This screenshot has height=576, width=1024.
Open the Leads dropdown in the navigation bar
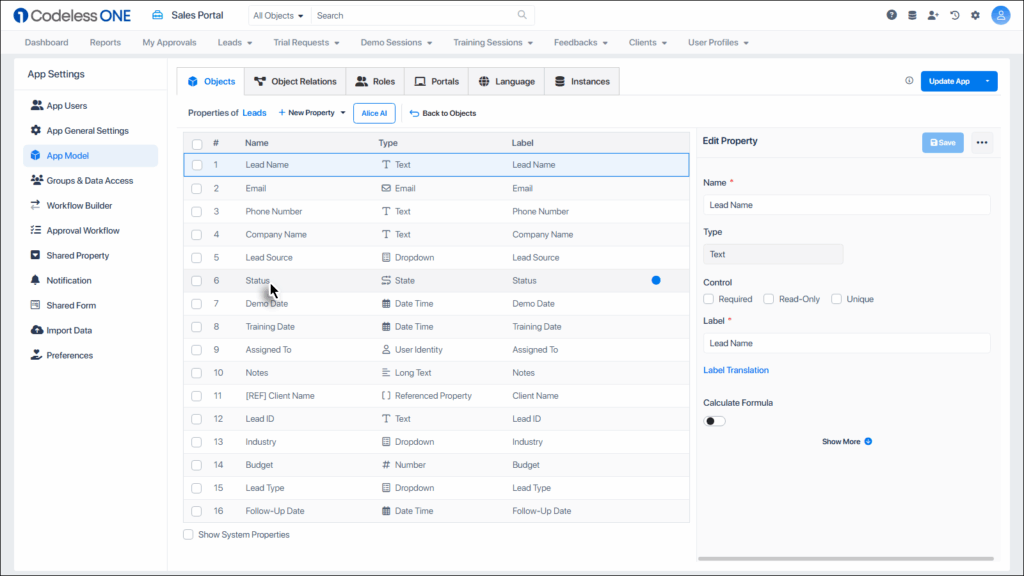click(x=234, y=42)
